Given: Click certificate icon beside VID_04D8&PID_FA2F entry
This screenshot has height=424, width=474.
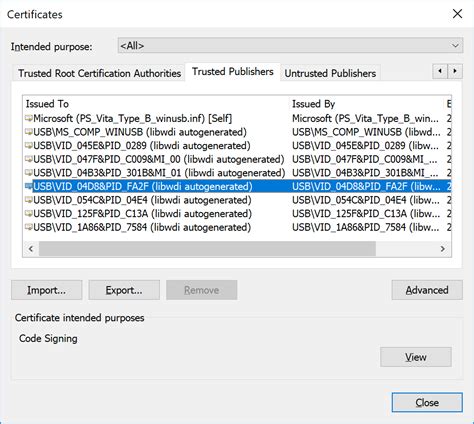Looking at the screenshot, I should coord(29,186).
